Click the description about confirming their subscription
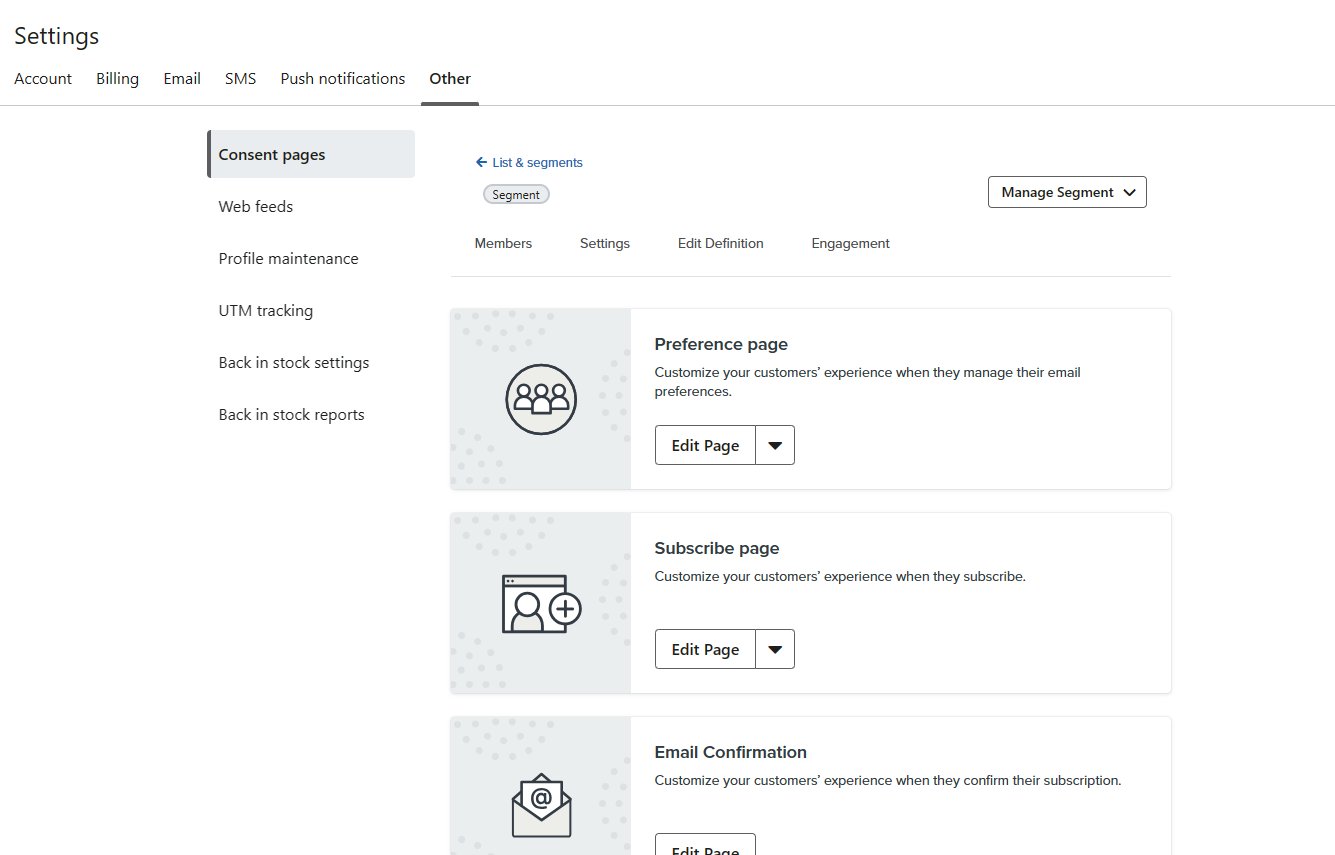The image size is (1335, 855). point(888,780)
